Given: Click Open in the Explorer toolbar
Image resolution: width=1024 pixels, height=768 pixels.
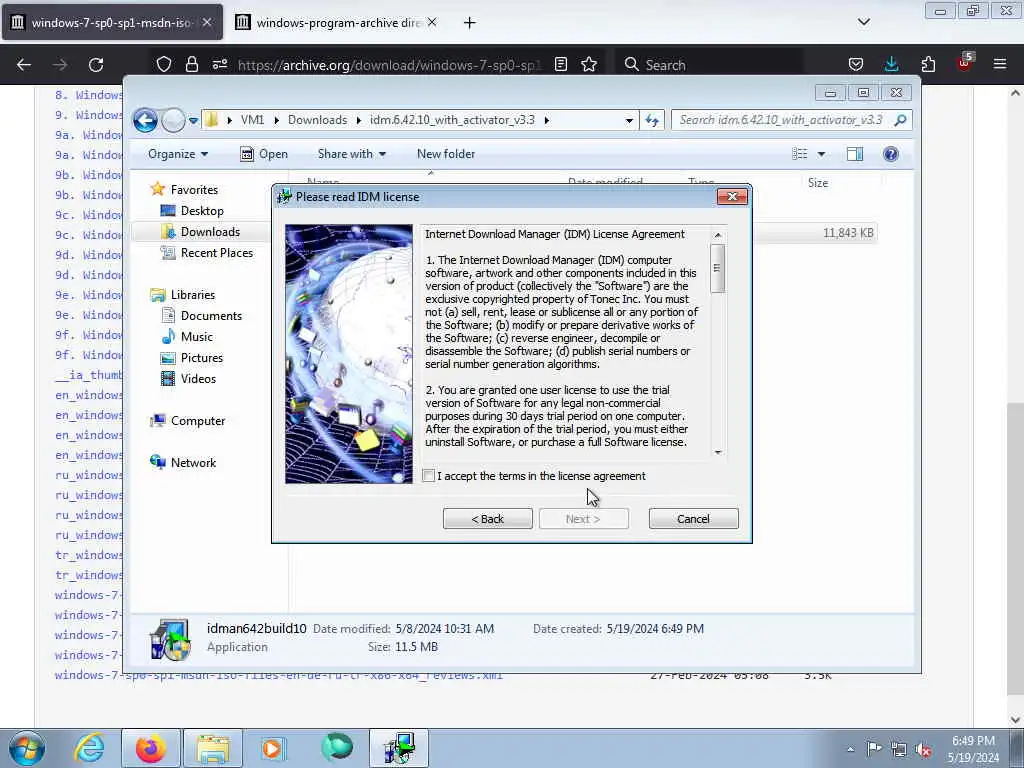Looking at the screenshot, I should [264, 154].
